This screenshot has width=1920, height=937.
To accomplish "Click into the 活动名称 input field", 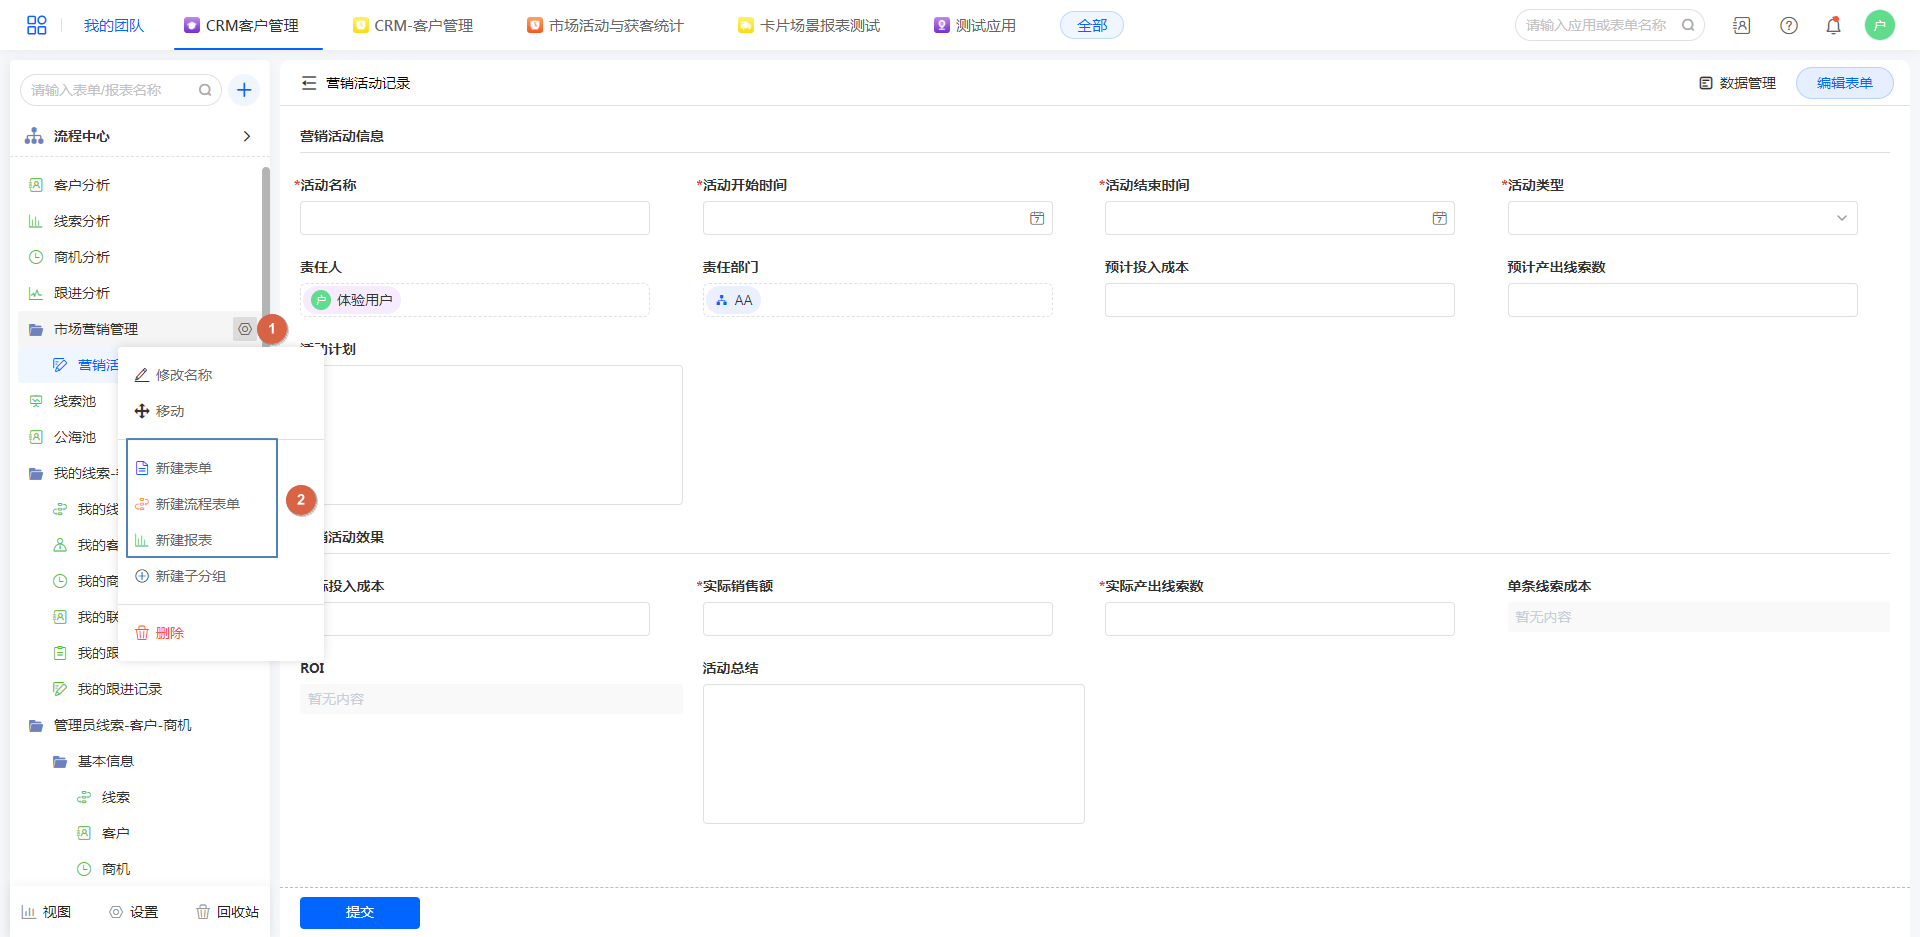I will pos(474,218).
